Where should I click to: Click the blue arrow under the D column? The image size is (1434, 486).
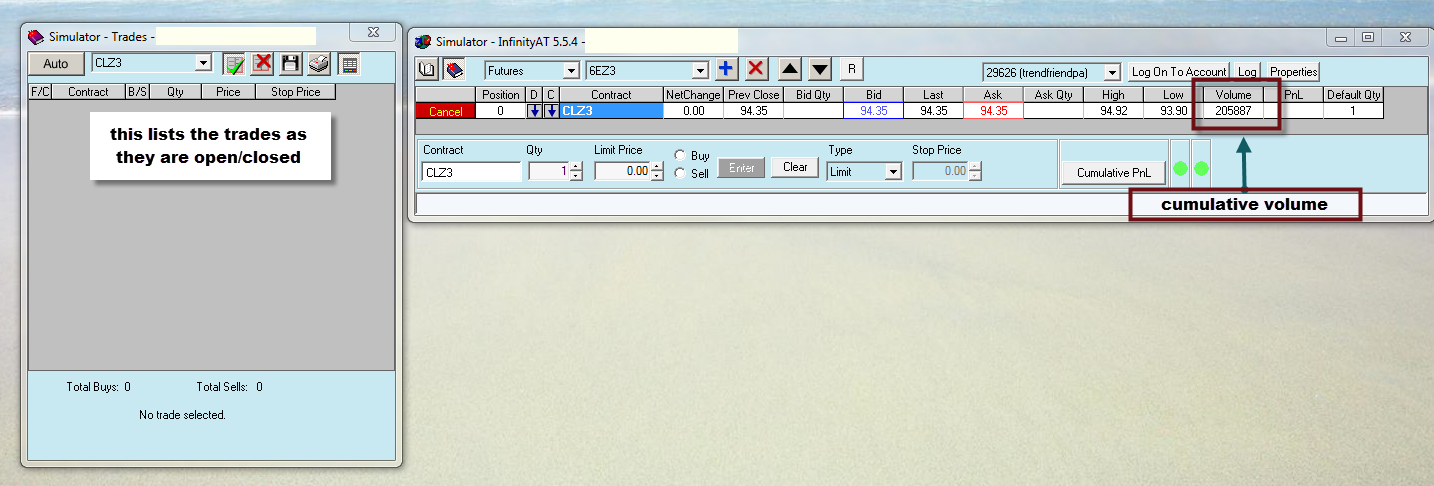[x=535, y=111]
